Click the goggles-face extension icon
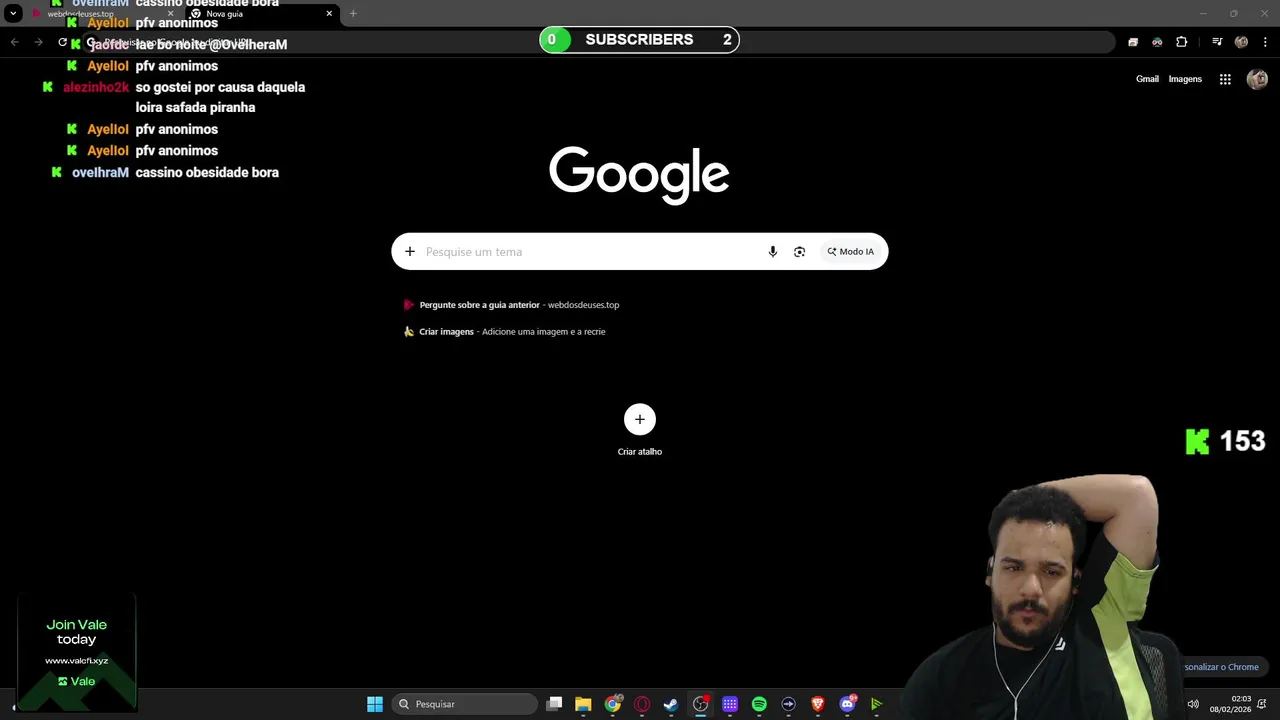 point(1157,42)
